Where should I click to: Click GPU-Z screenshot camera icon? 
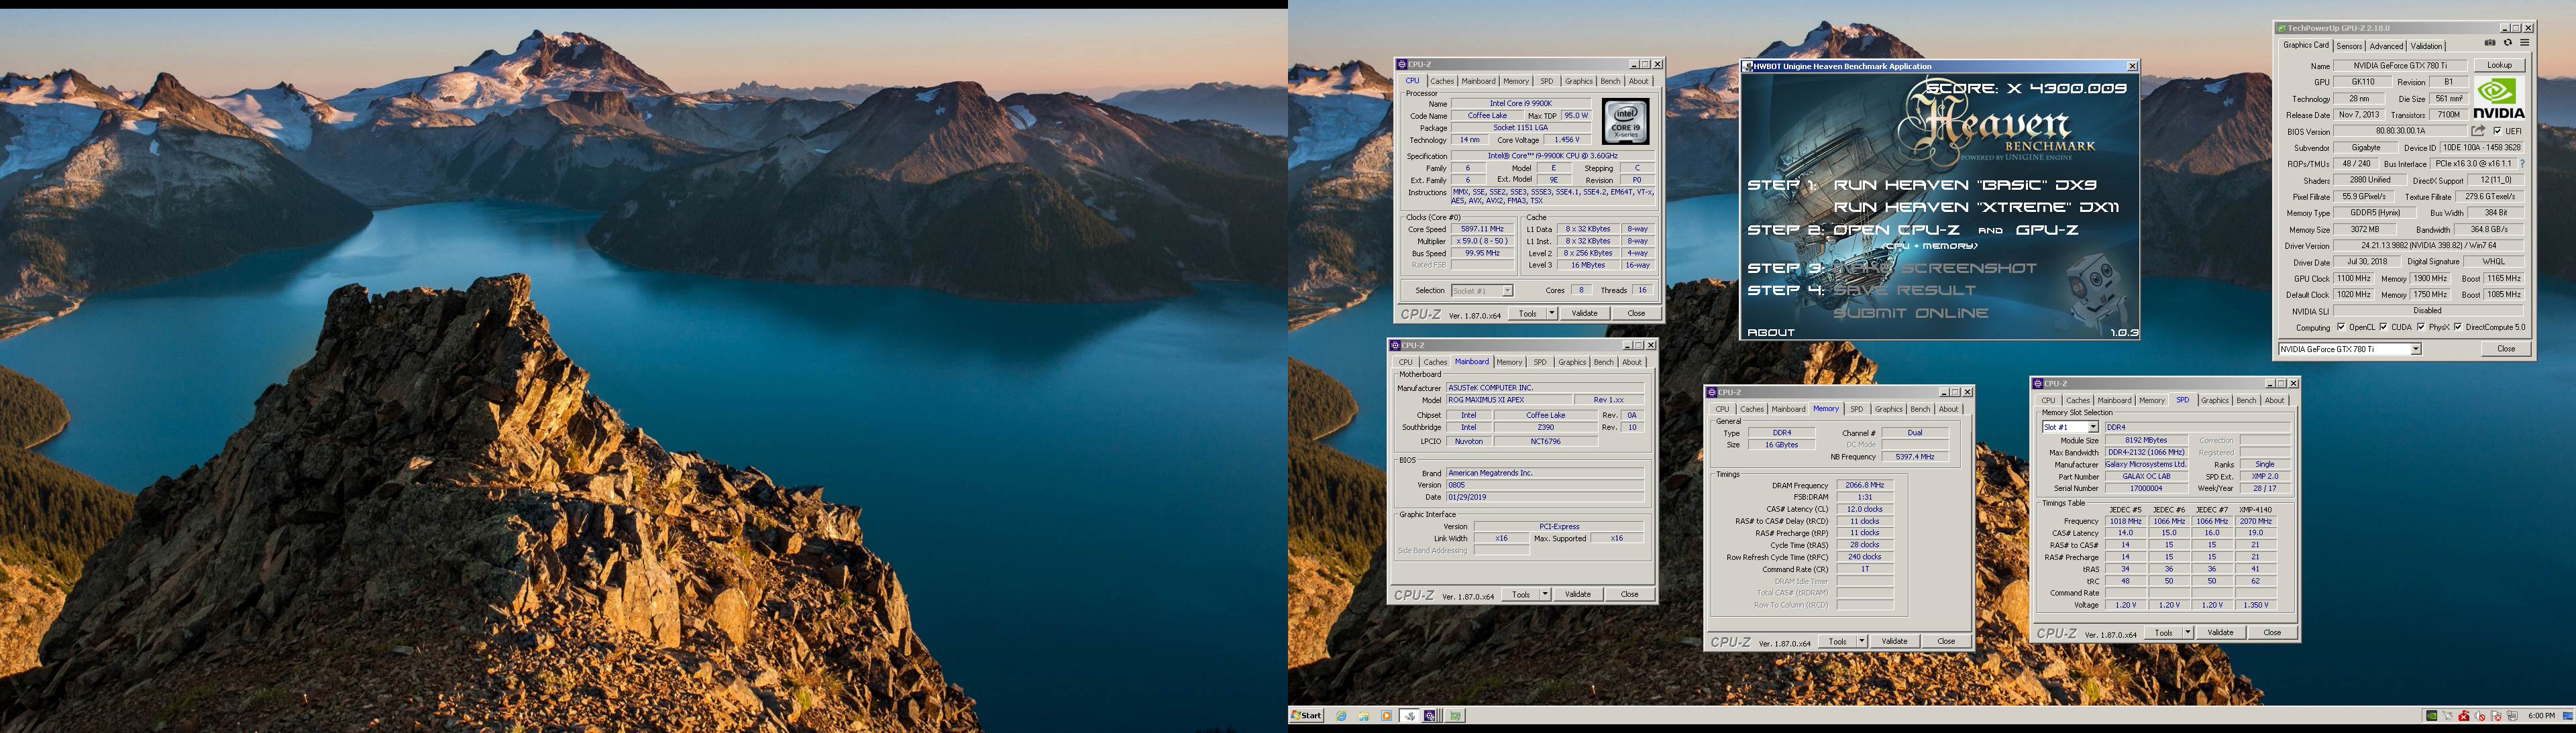2490,43
